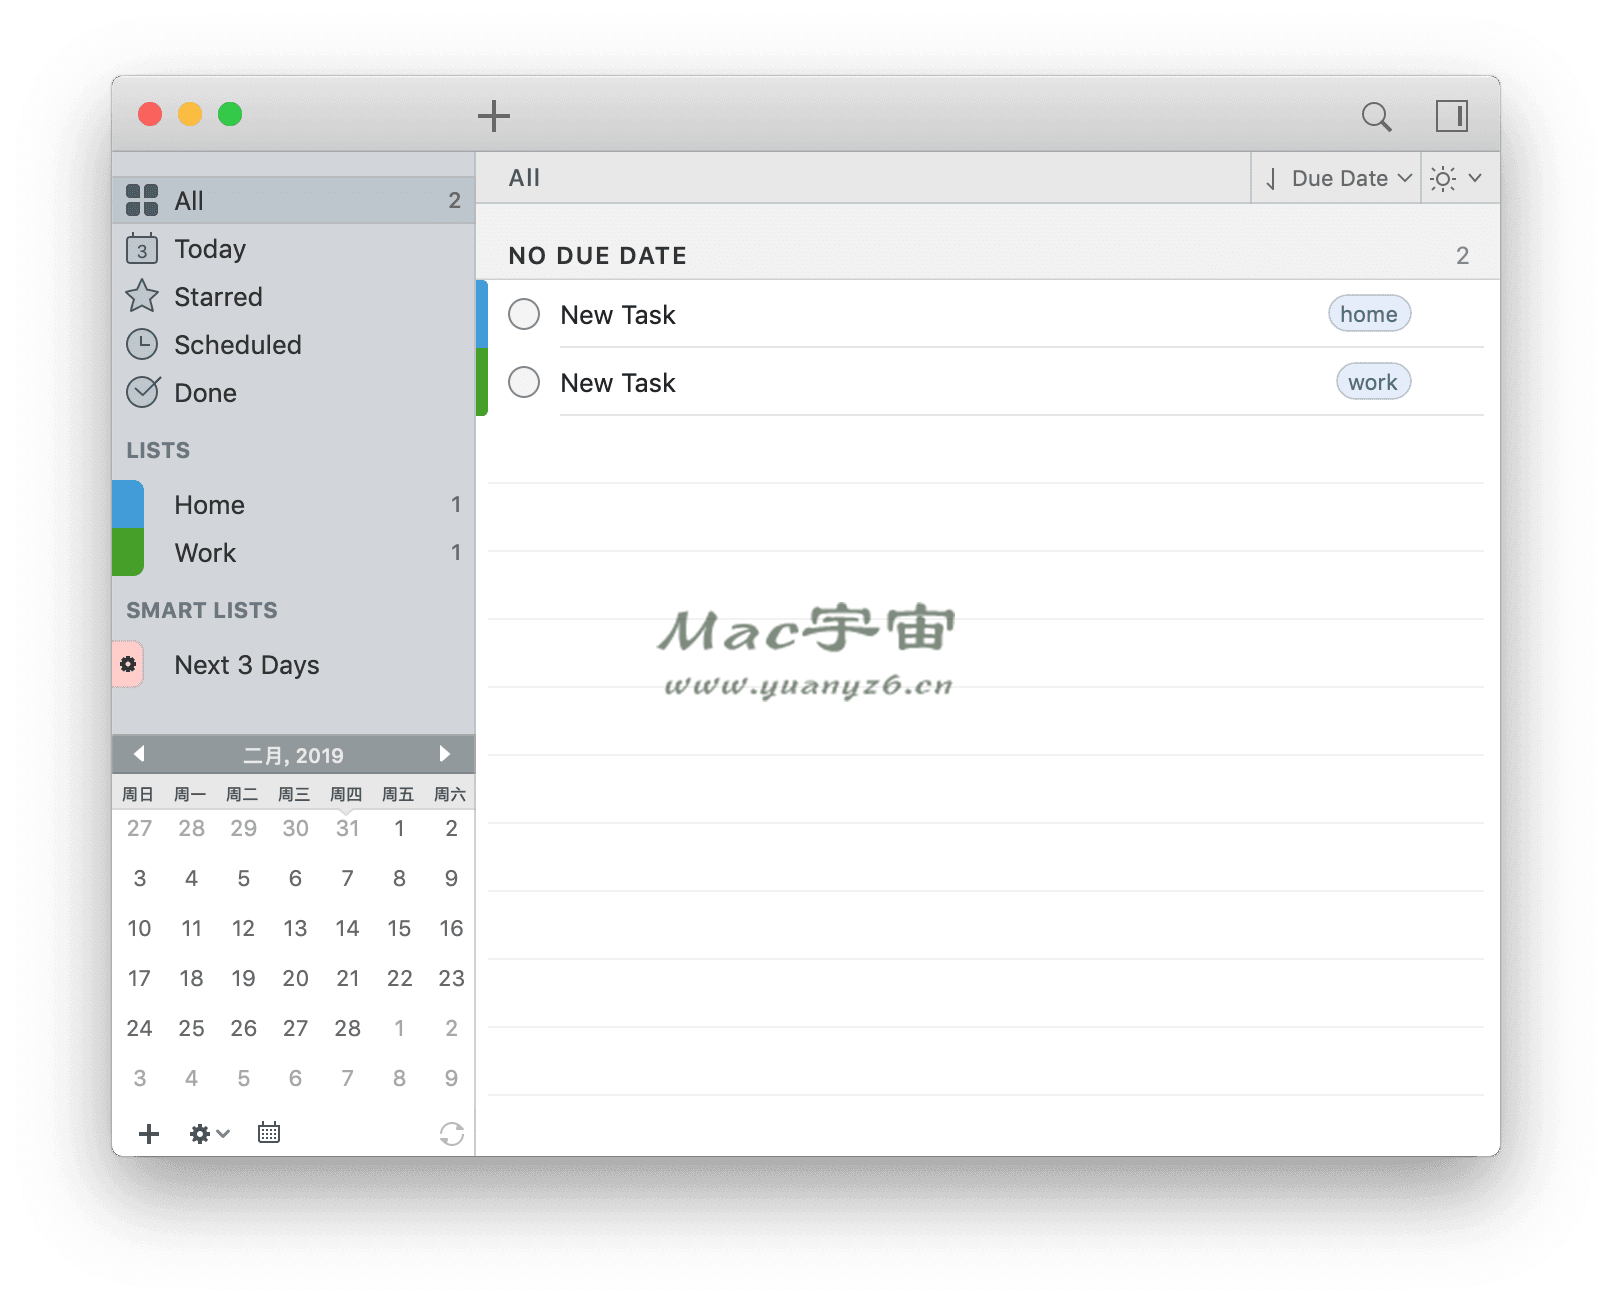The image size is (1612, 1304).
Task: Click the Home list blue color bar
Action: [127, 504]
